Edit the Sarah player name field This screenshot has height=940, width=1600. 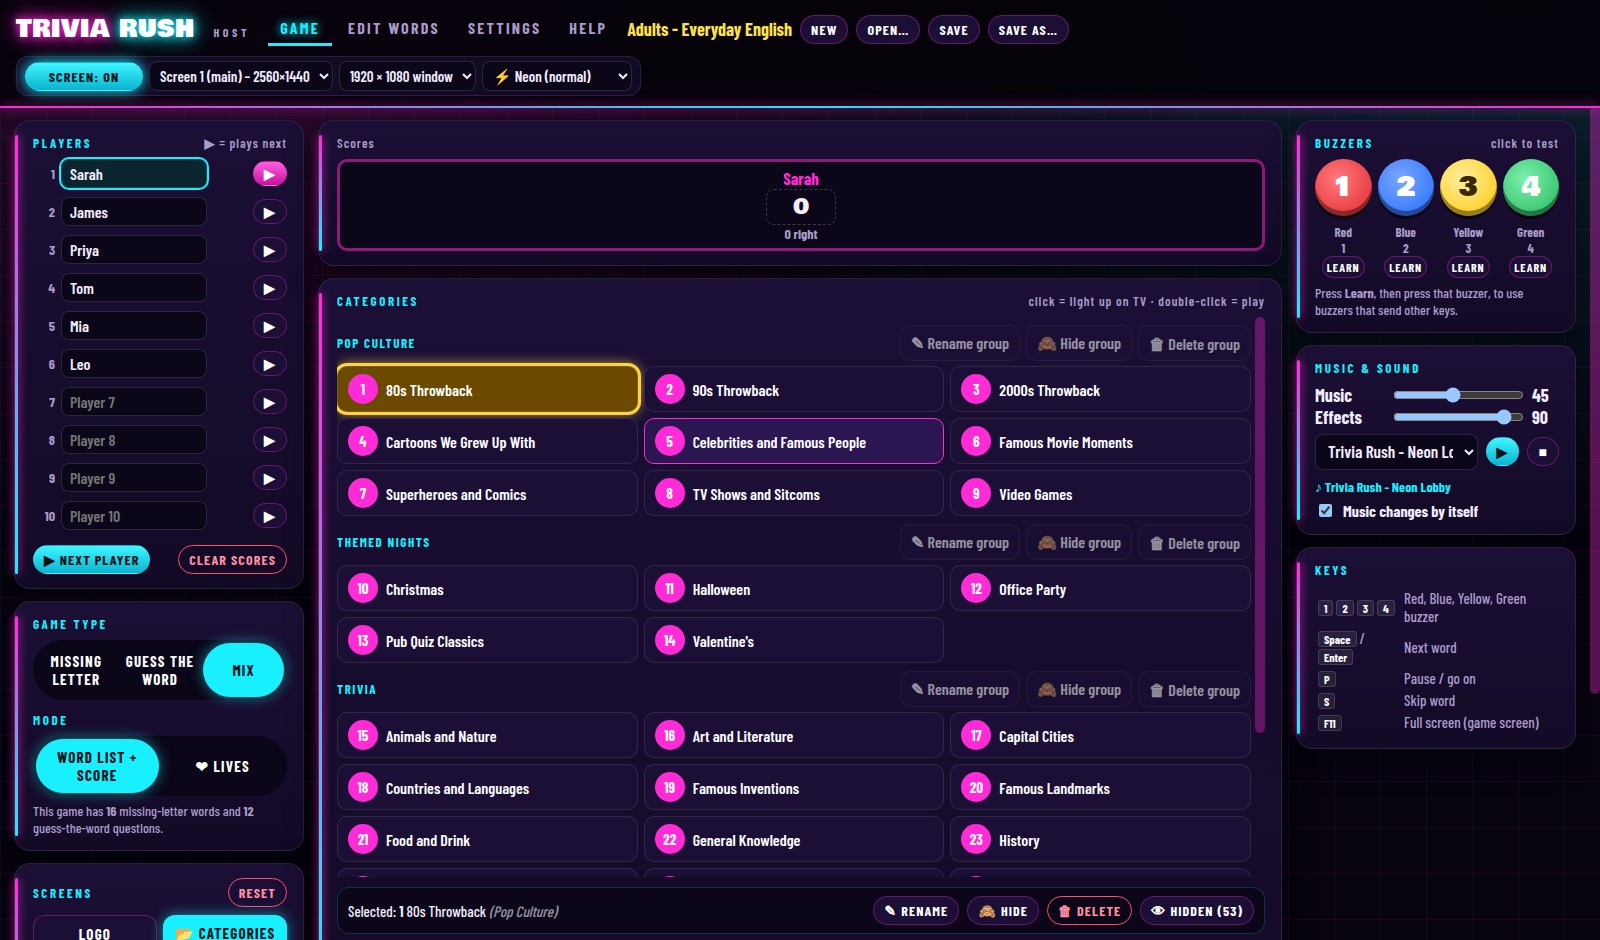tap(134, 174)
